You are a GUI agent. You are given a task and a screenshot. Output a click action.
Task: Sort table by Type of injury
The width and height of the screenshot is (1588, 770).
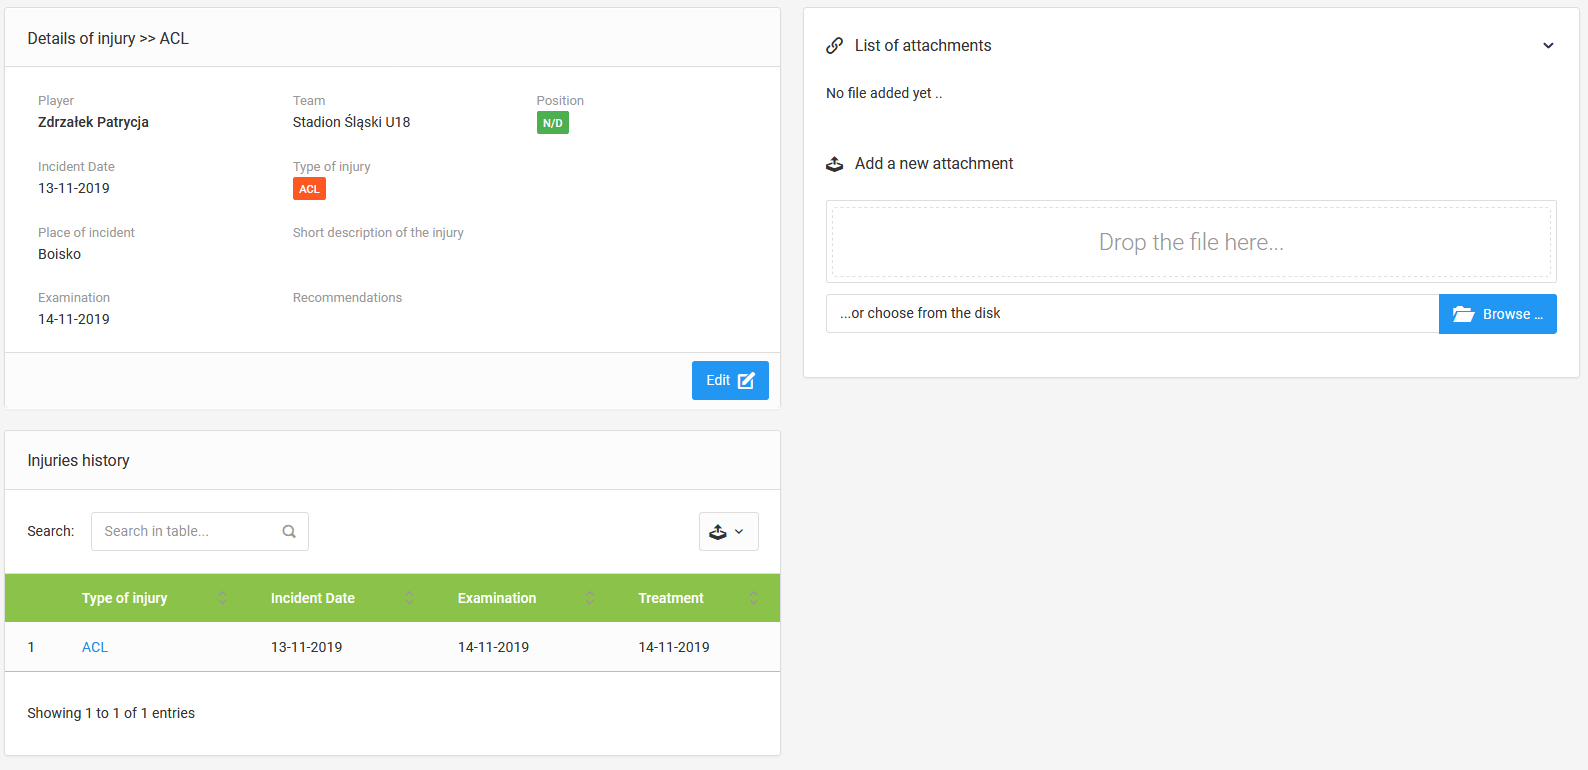125,598
